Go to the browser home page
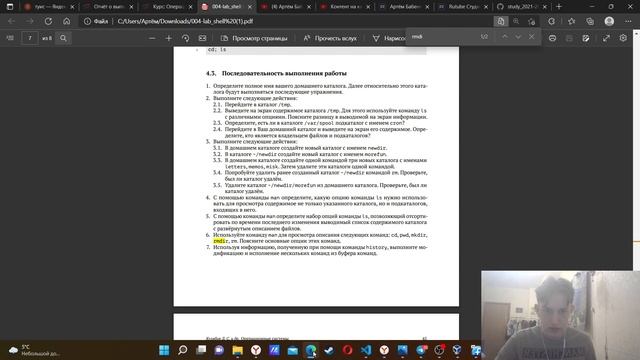 67,21
